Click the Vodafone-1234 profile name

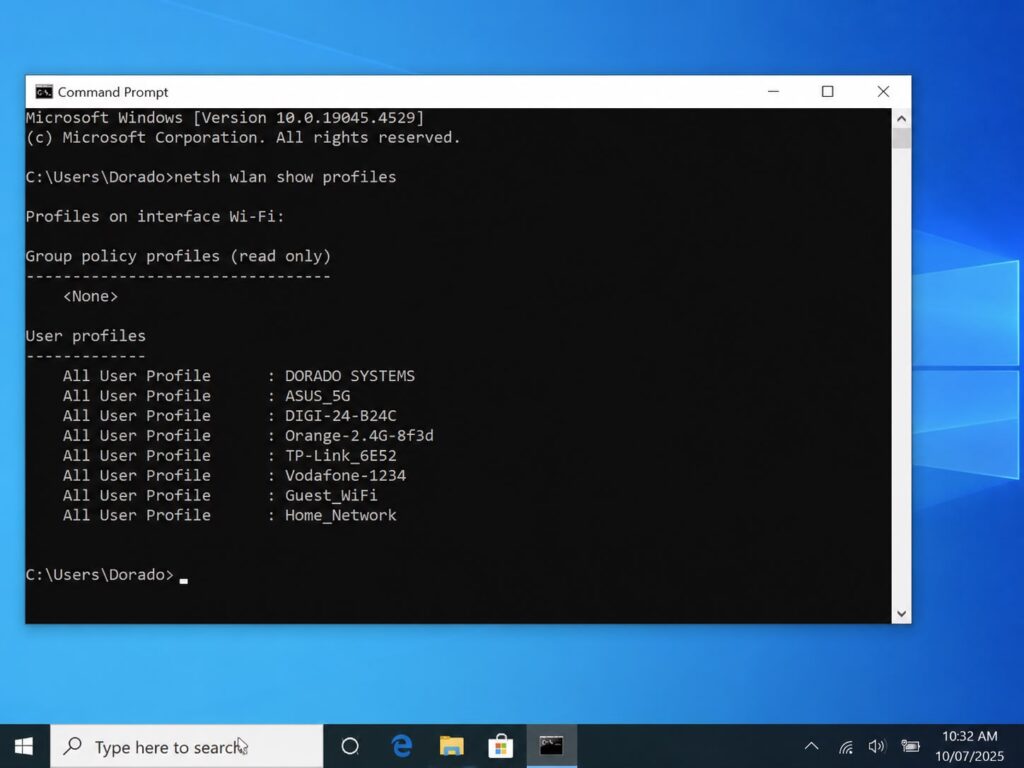tap(345, 475)
